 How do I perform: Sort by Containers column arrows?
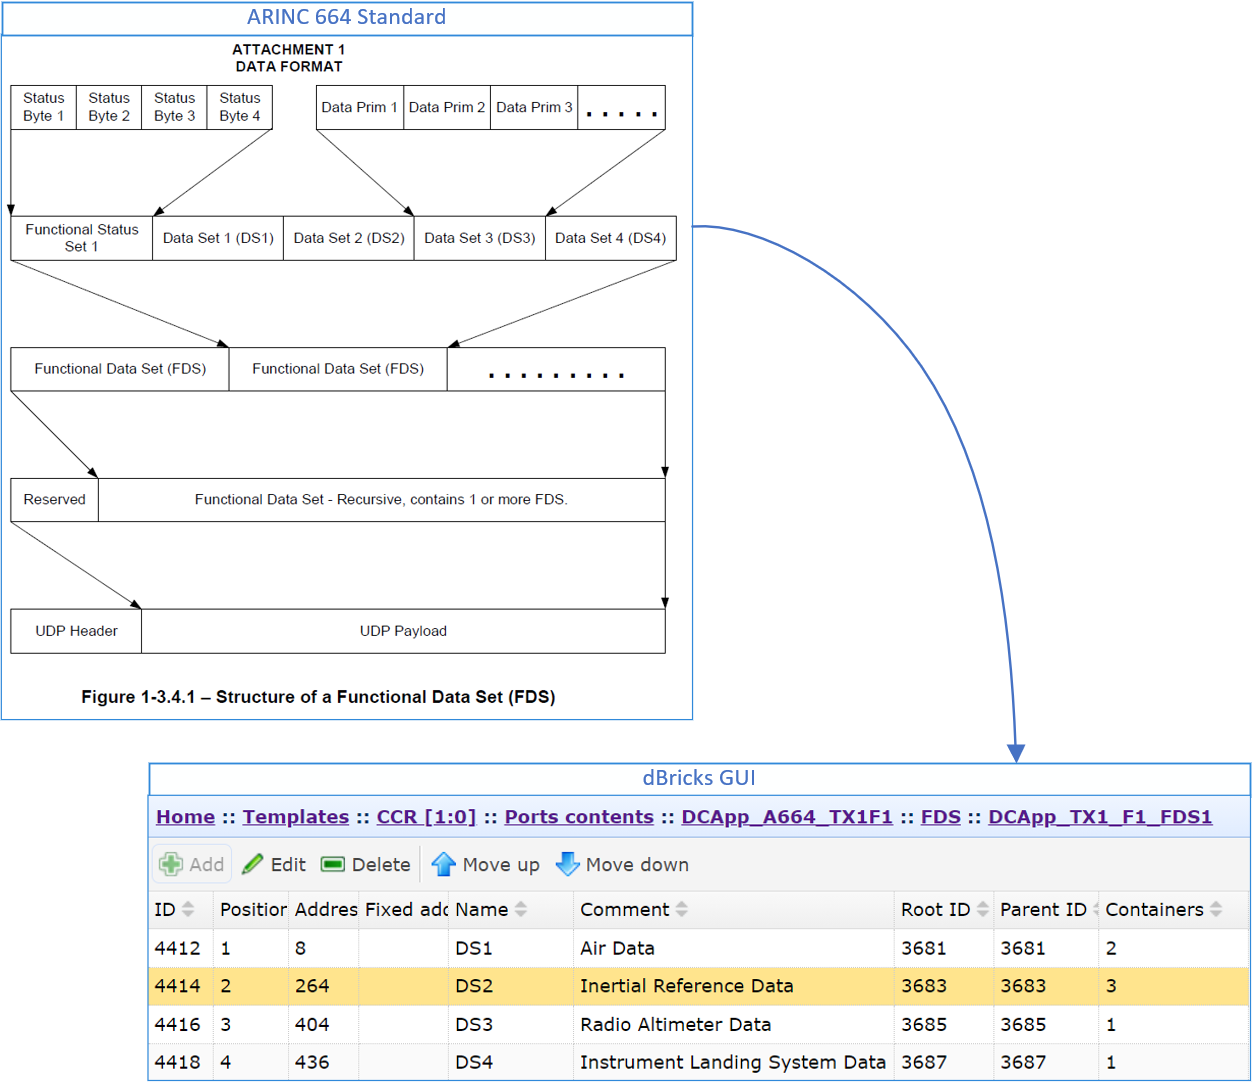[x=1216, y=909]
